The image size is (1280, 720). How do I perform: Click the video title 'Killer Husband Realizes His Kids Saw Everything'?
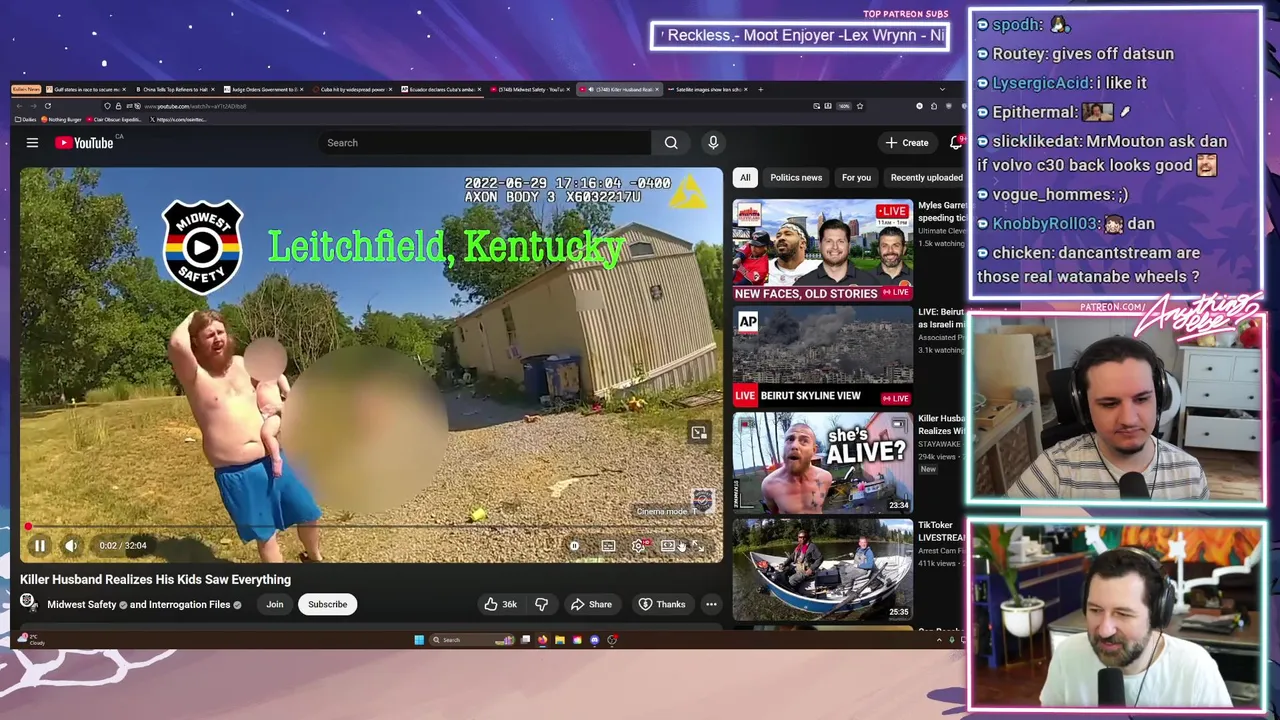(x=155, y=580)
